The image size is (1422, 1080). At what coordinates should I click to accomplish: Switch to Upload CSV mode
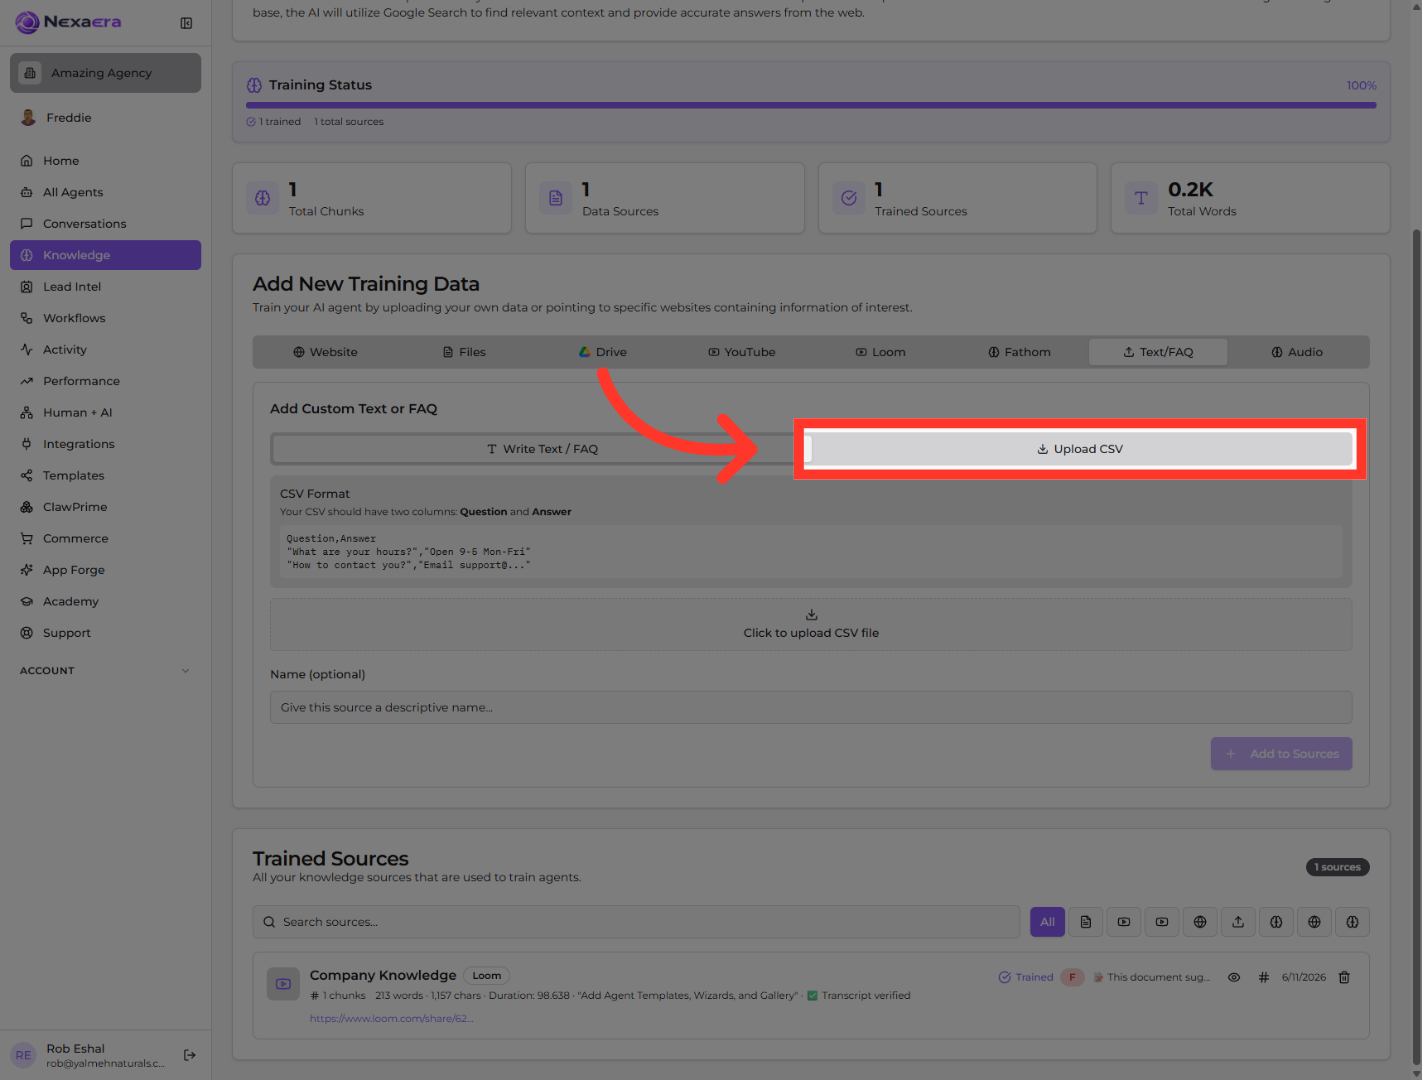(1080, 449)
